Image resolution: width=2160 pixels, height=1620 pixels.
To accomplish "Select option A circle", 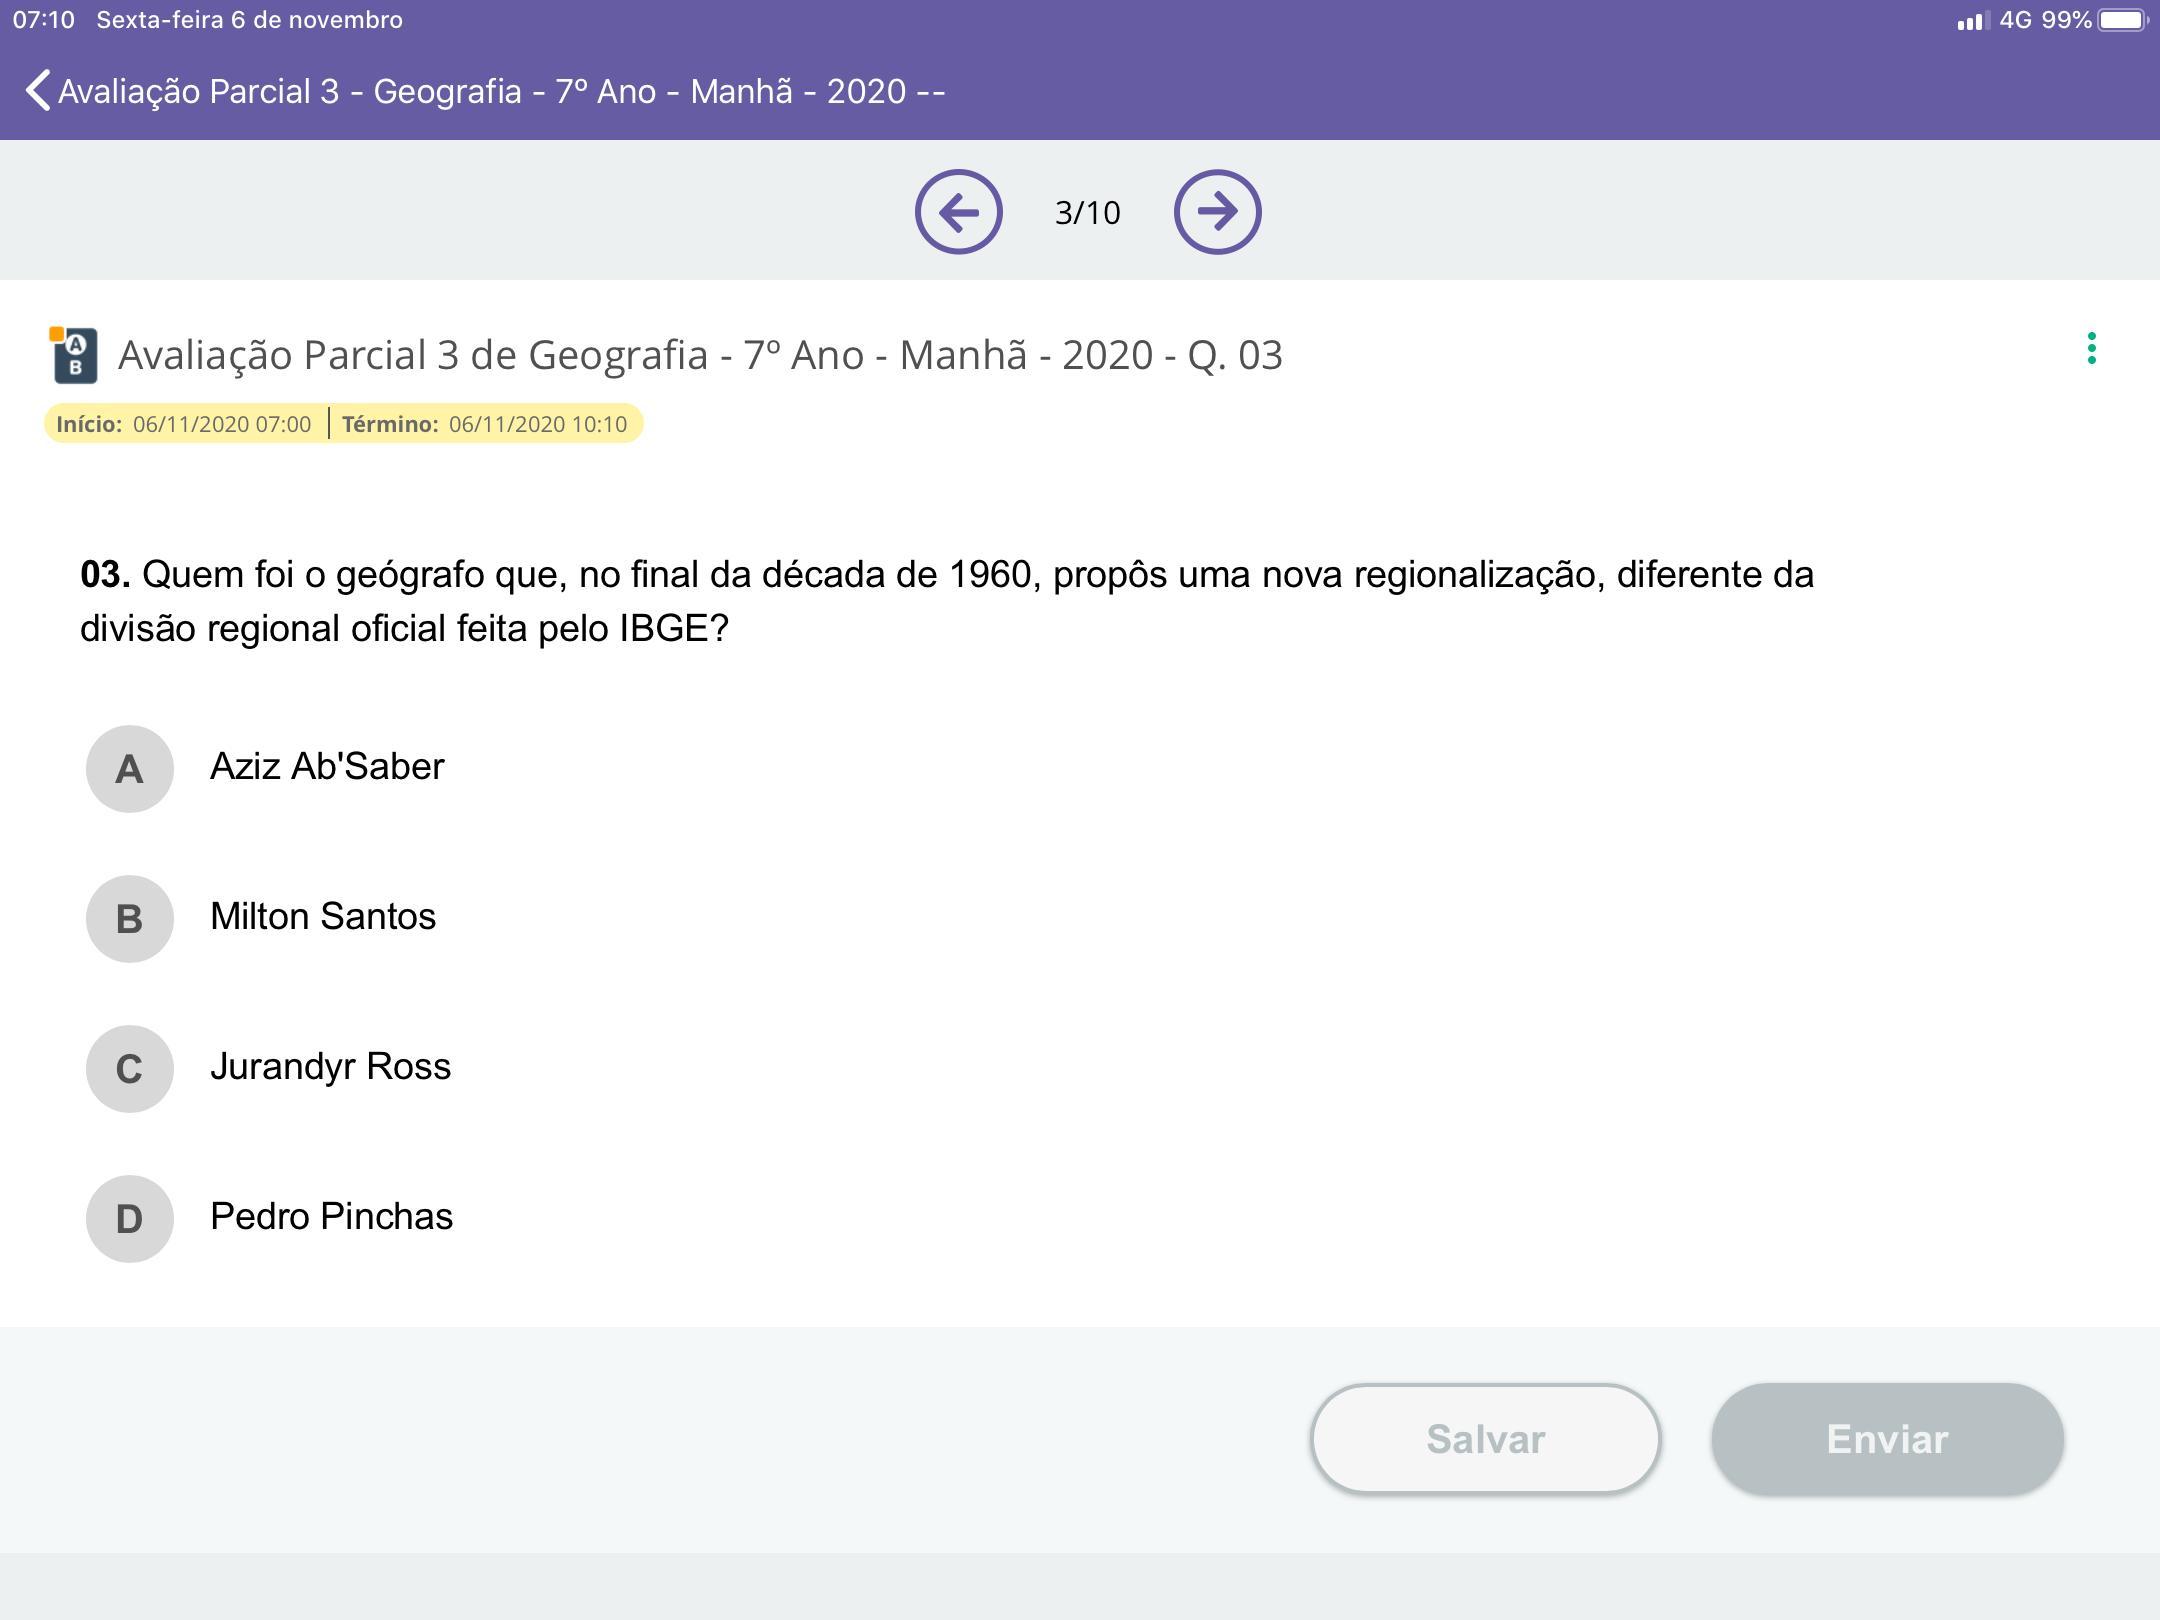I will coord(130,769).
